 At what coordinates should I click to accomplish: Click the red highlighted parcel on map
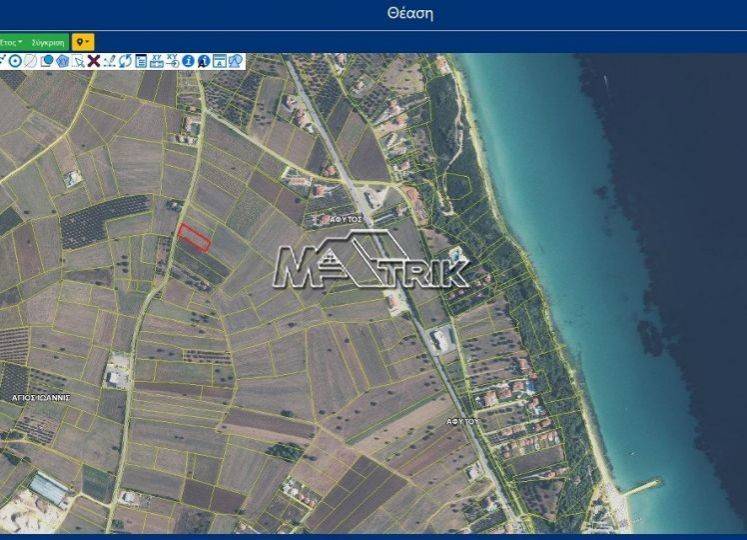[194, 237]
